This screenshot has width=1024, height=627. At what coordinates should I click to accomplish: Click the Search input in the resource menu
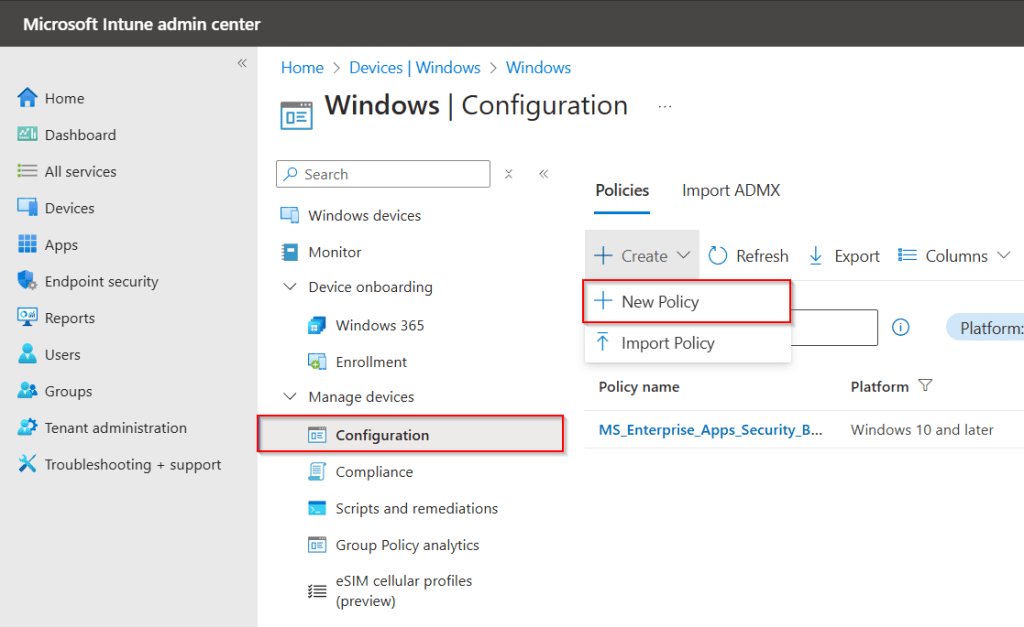click(392, 174)
